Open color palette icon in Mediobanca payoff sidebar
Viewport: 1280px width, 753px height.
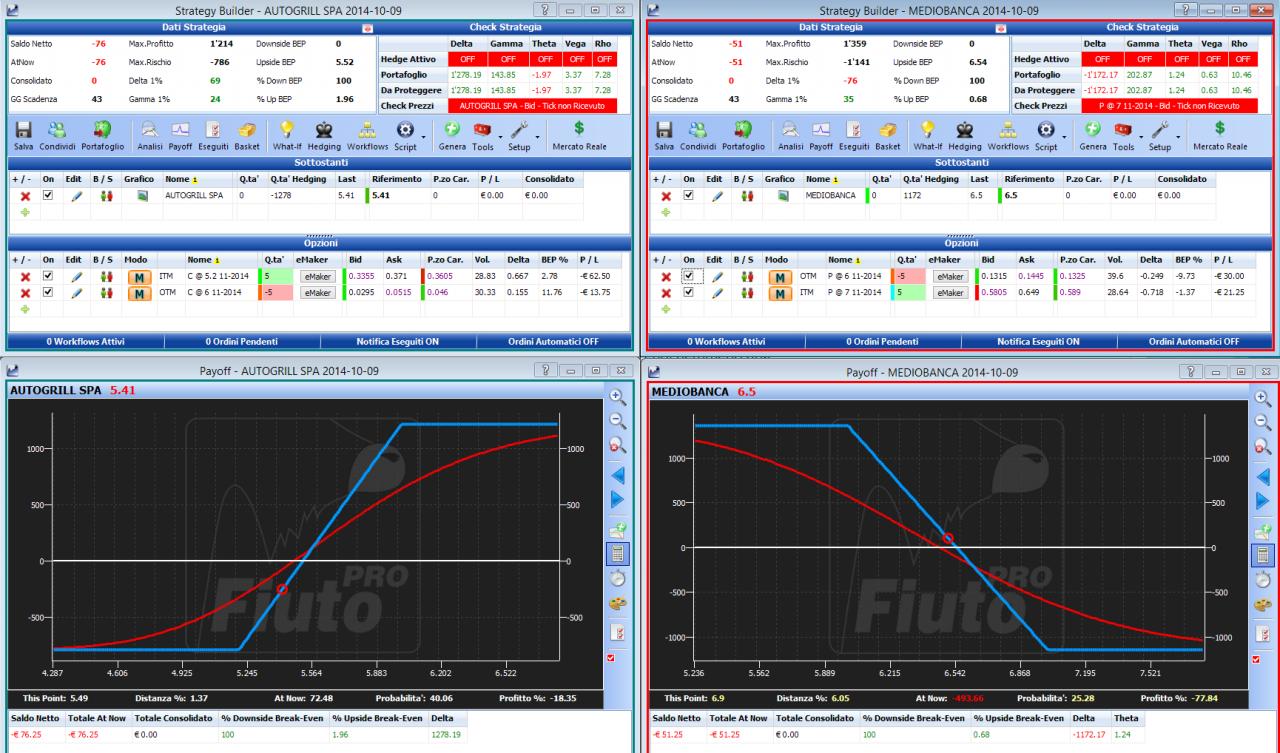tap(1261, 604)
